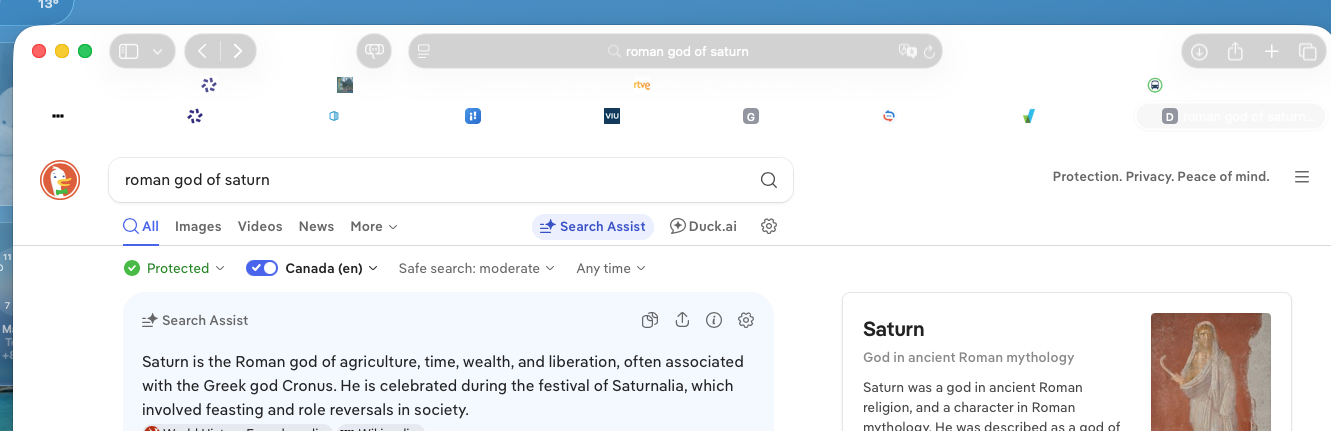
Task: Open the Duck.ai chat link
Action: [703, 226]
